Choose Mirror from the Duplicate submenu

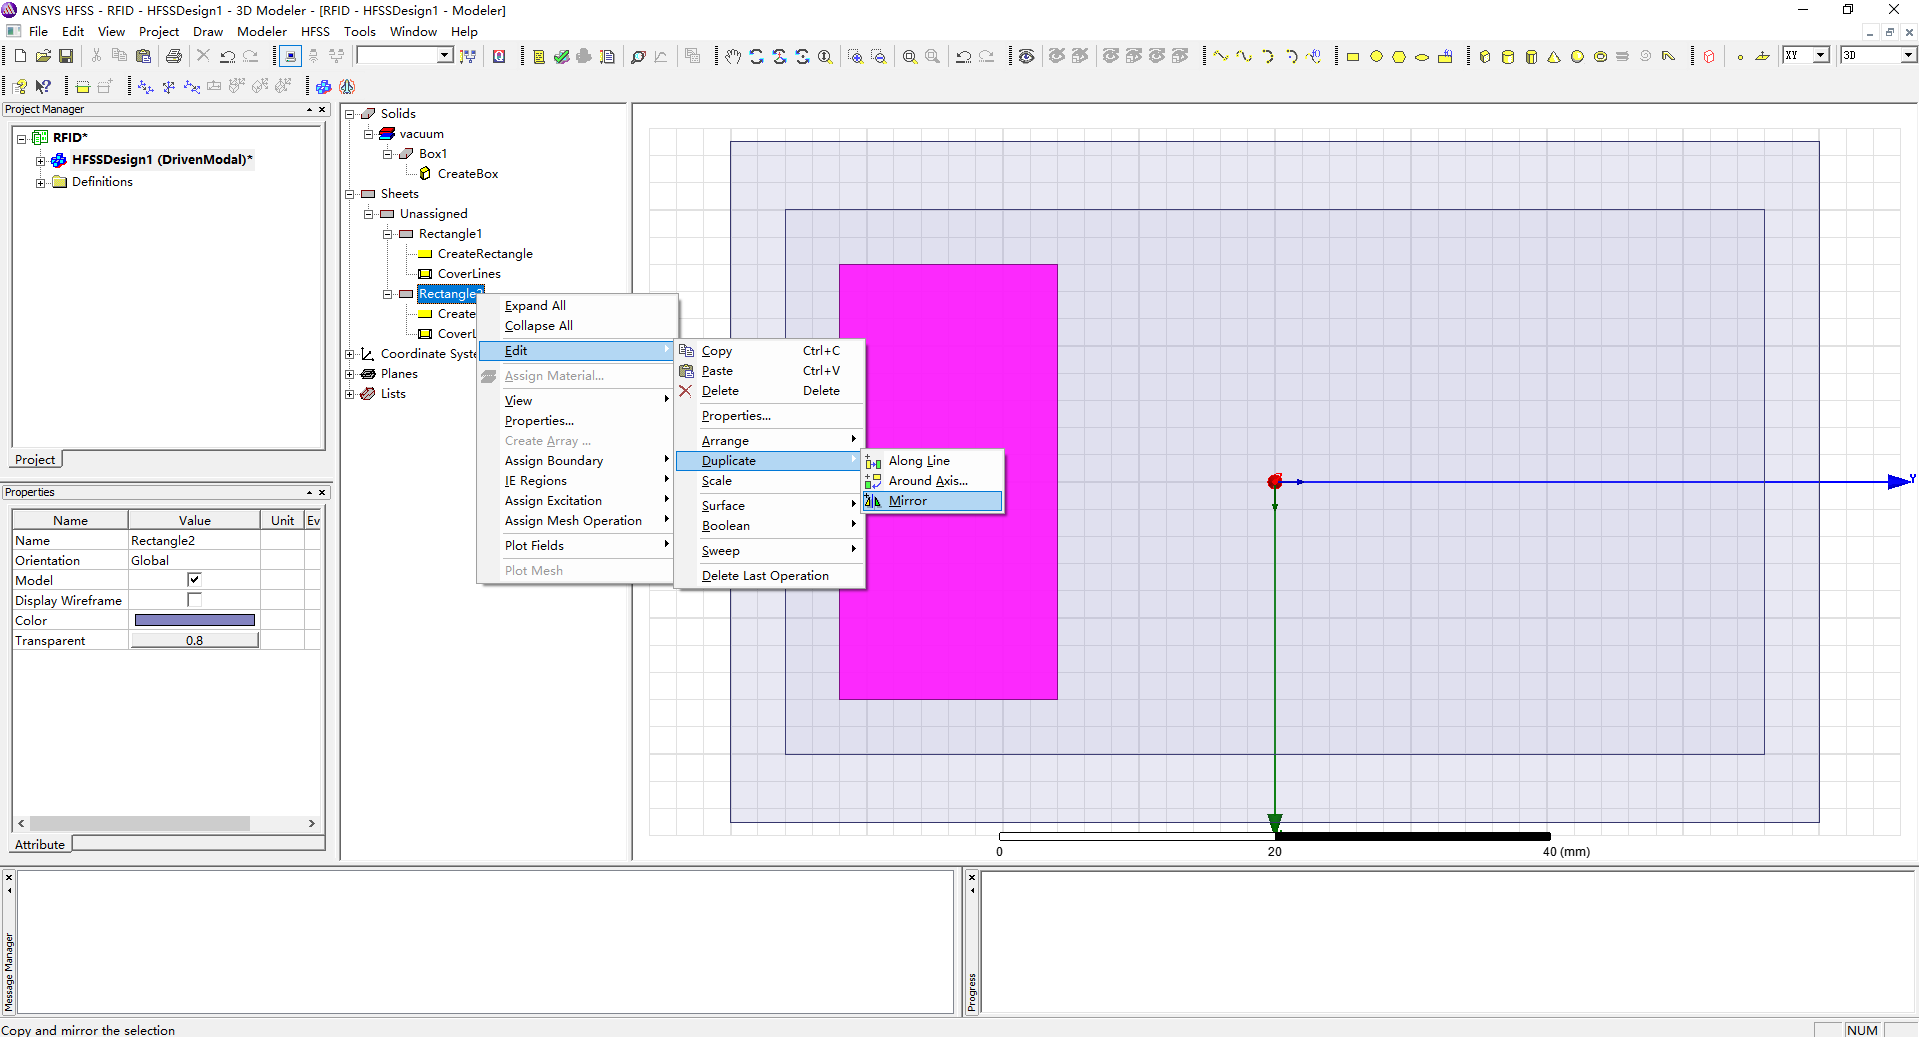tap(907, 501)
